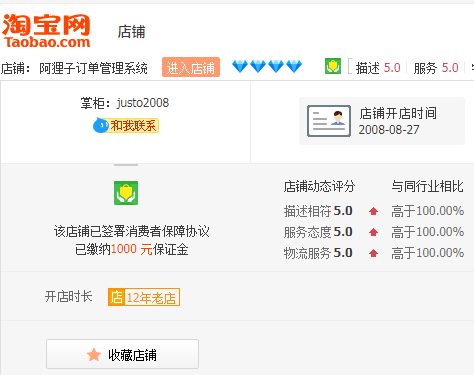Click 高于100.00% in the 服务态度 row

point(428,232)
